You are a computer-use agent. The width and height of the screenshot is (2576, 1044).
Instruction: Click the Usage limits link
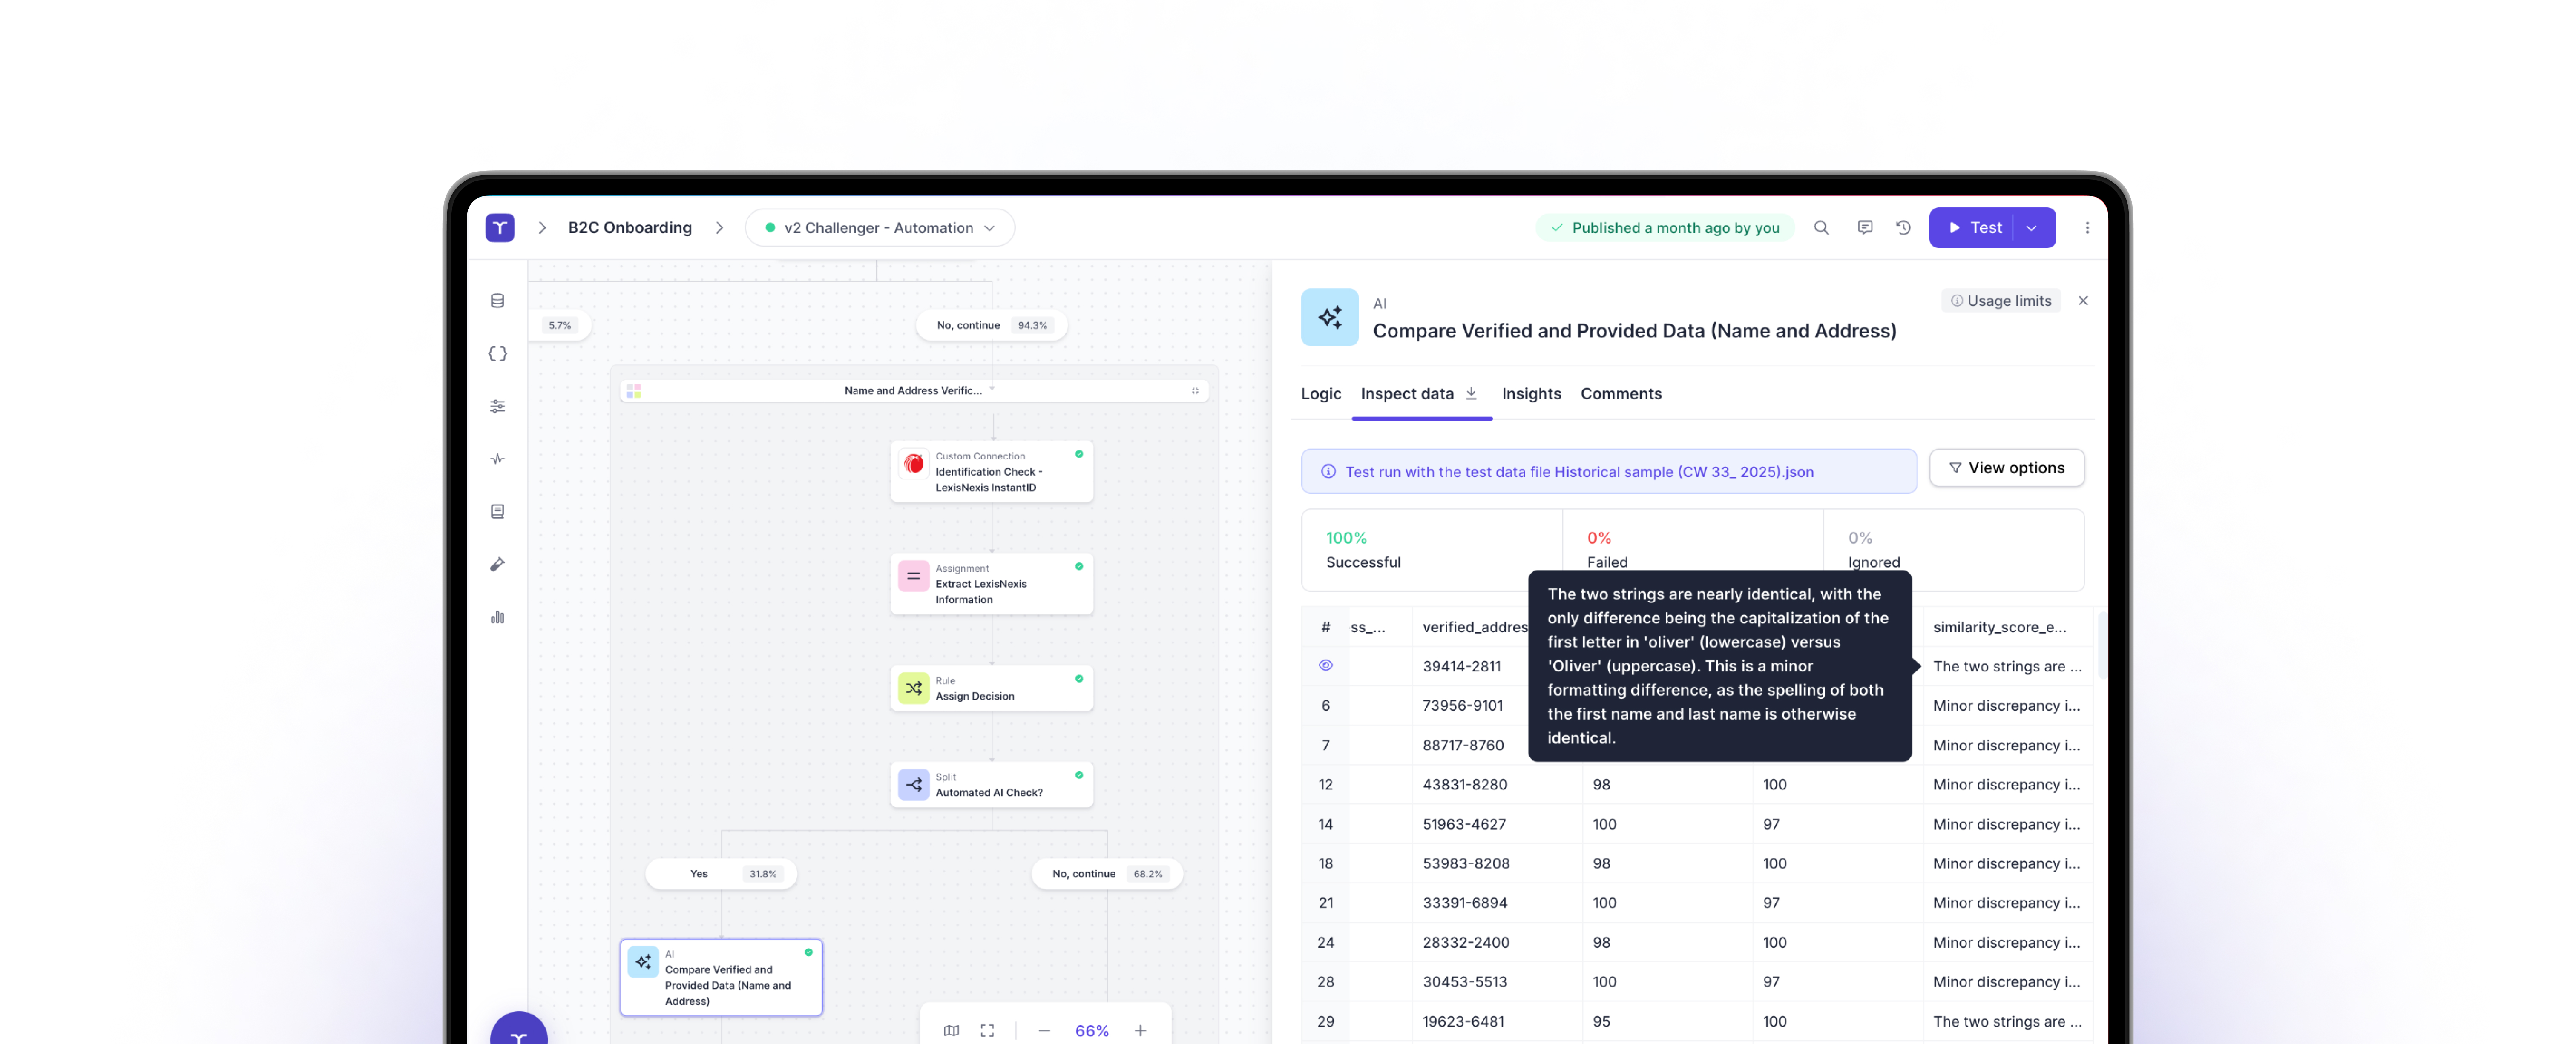(2000, 301)
